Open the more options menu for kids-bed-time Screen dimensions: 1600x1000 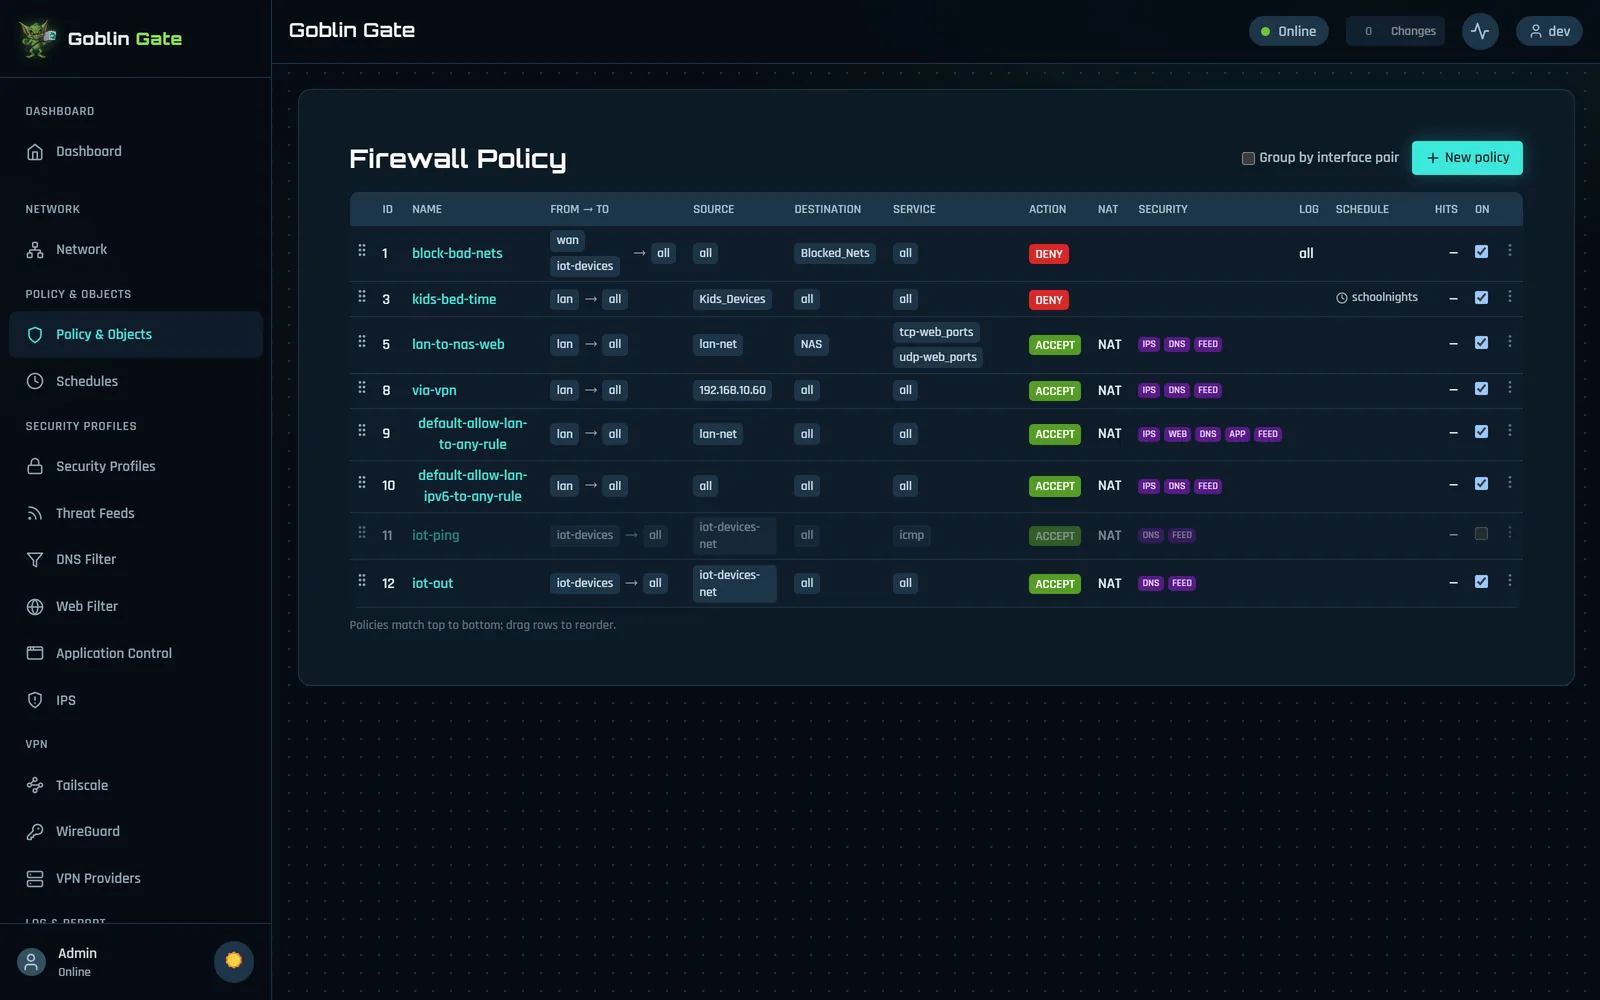pos(1510,297)
